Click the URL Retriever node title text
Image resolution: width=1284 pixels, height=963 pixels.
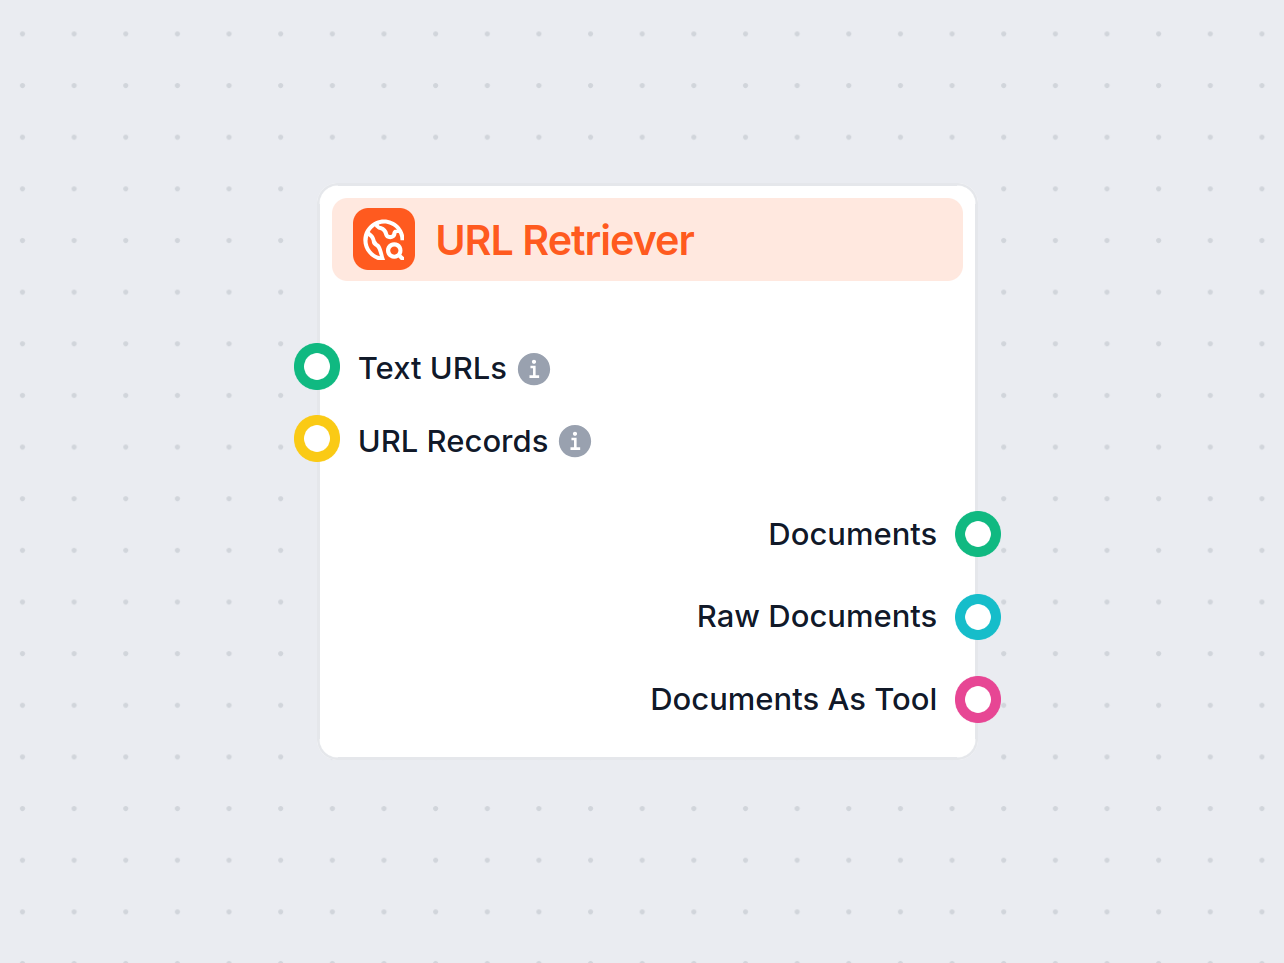[x=565, y=241]
